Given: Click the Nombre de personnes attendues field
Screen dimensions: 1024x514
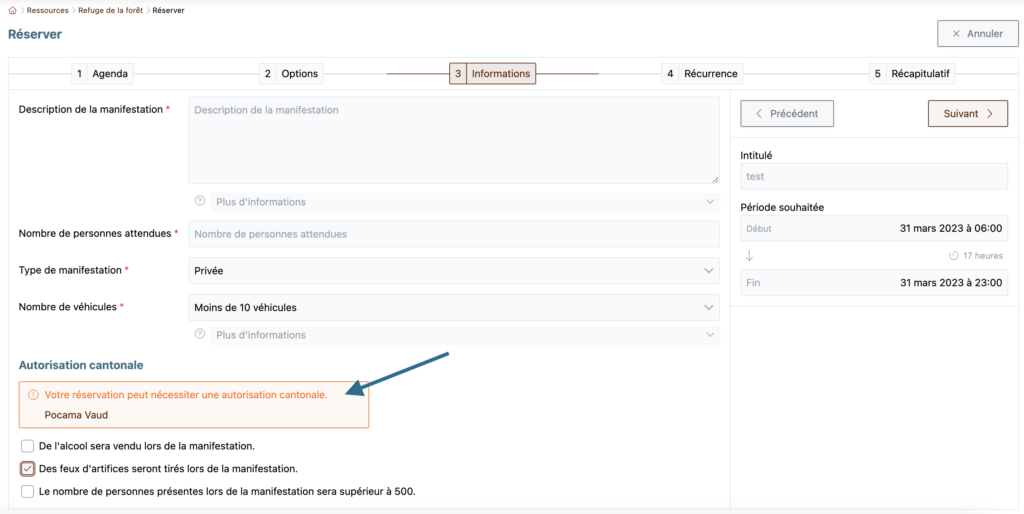Looking at the screenshot, I should pos(454,234).
